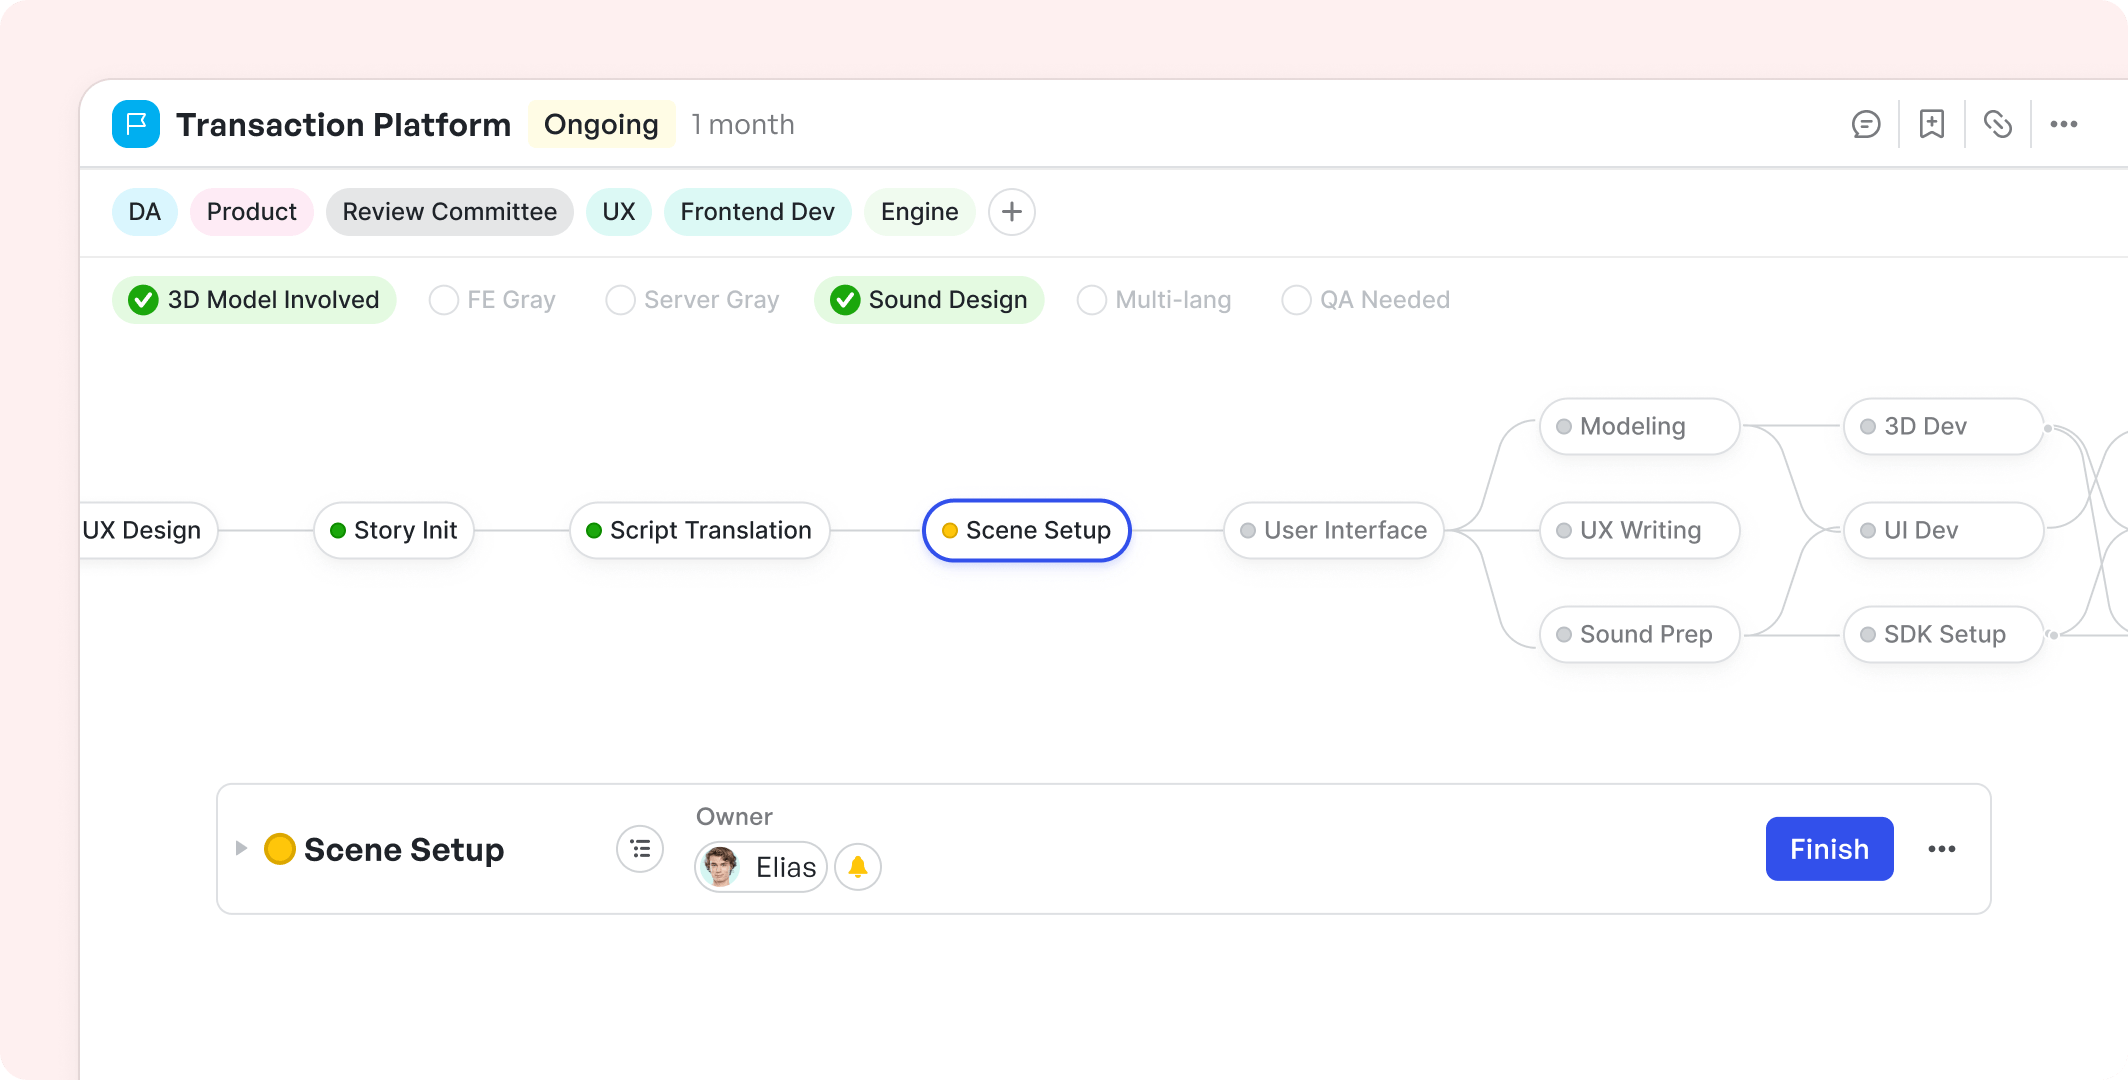Viewport: 2128px width, 1080px height.
Task: Select the 3D Dev node
Action: (1944, 426)
